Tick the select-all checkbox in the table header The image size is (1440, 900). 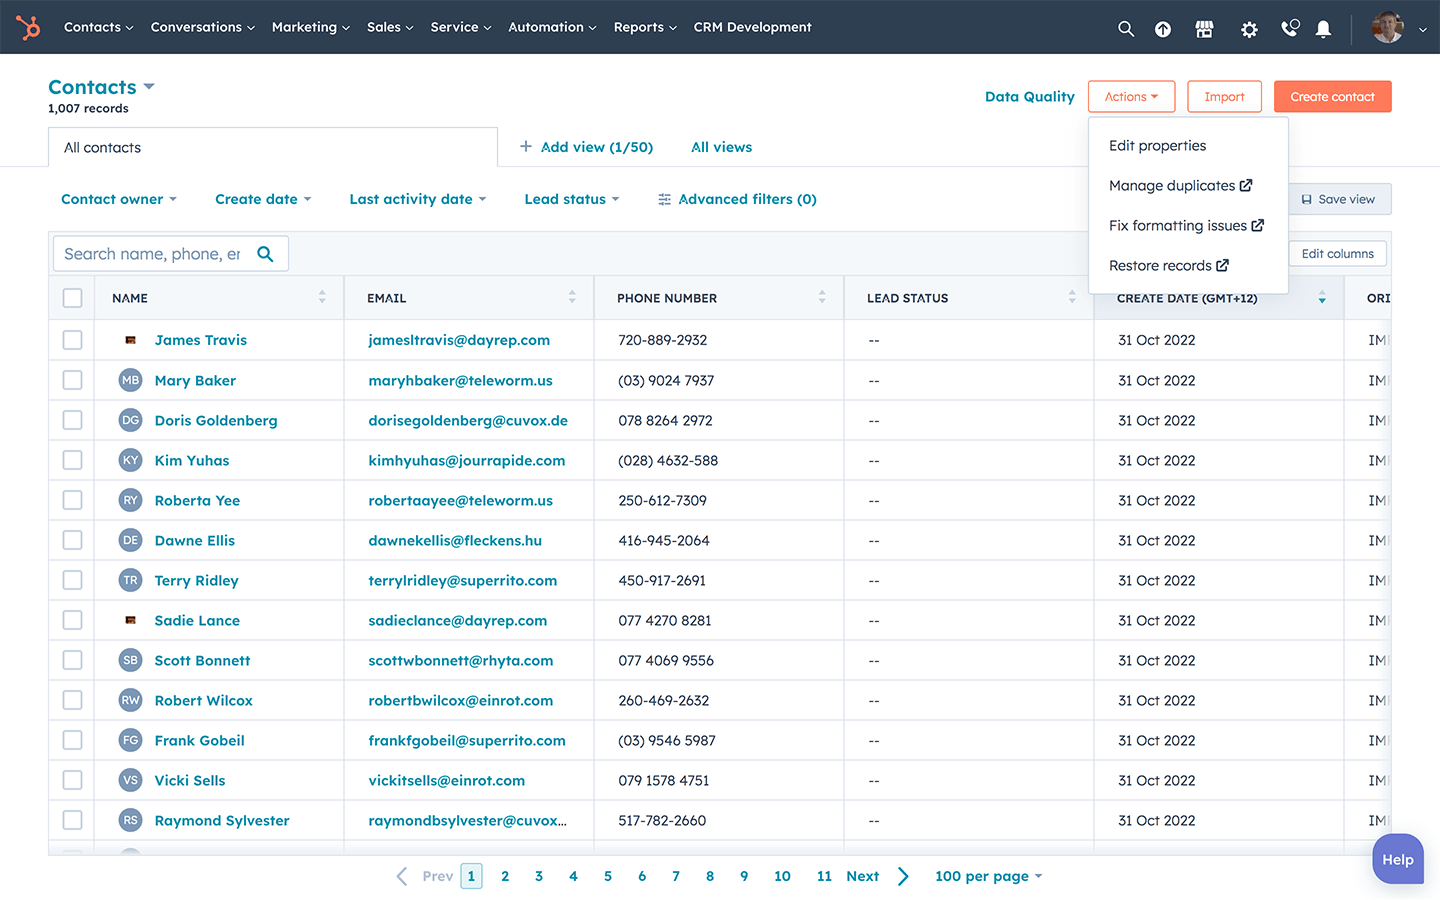[x=72, y=298]
